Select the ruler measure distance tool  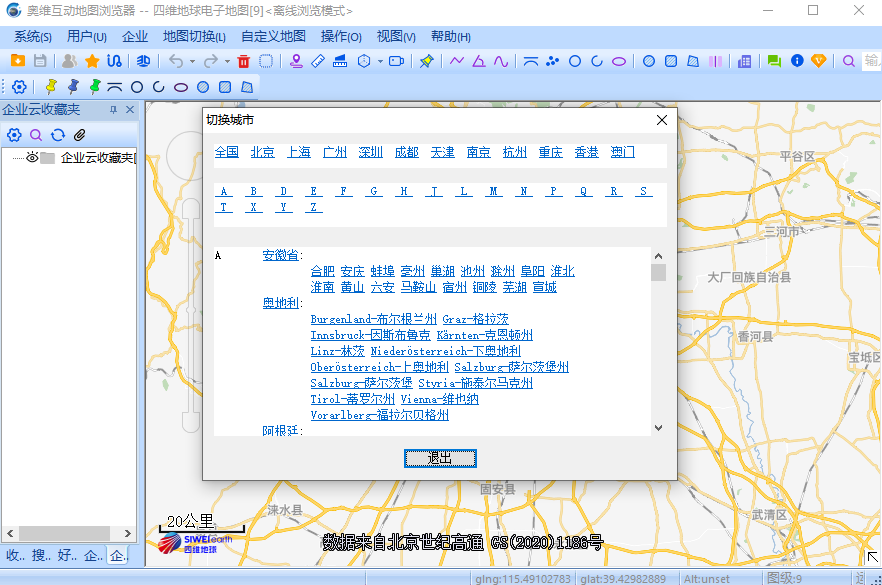click(318, 61)
